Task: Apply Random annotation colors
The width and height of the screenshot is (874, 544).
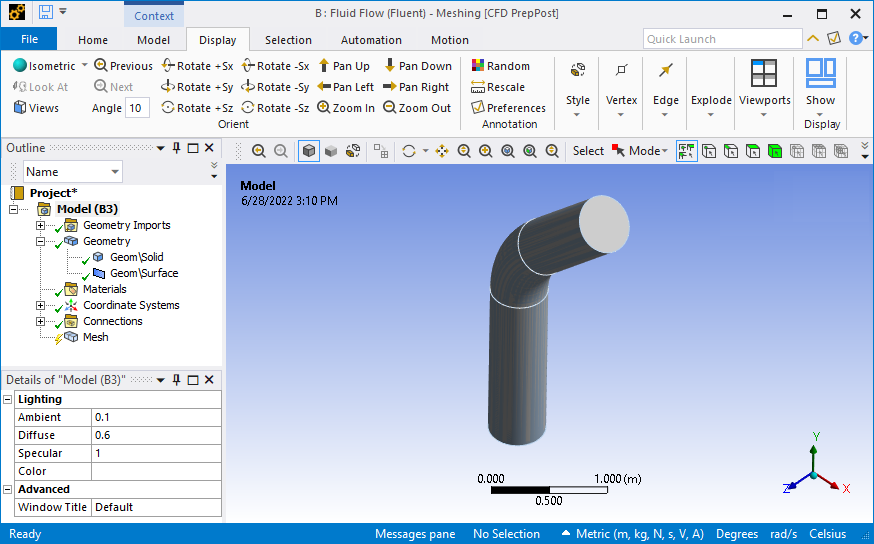Action: coord(500,66)
